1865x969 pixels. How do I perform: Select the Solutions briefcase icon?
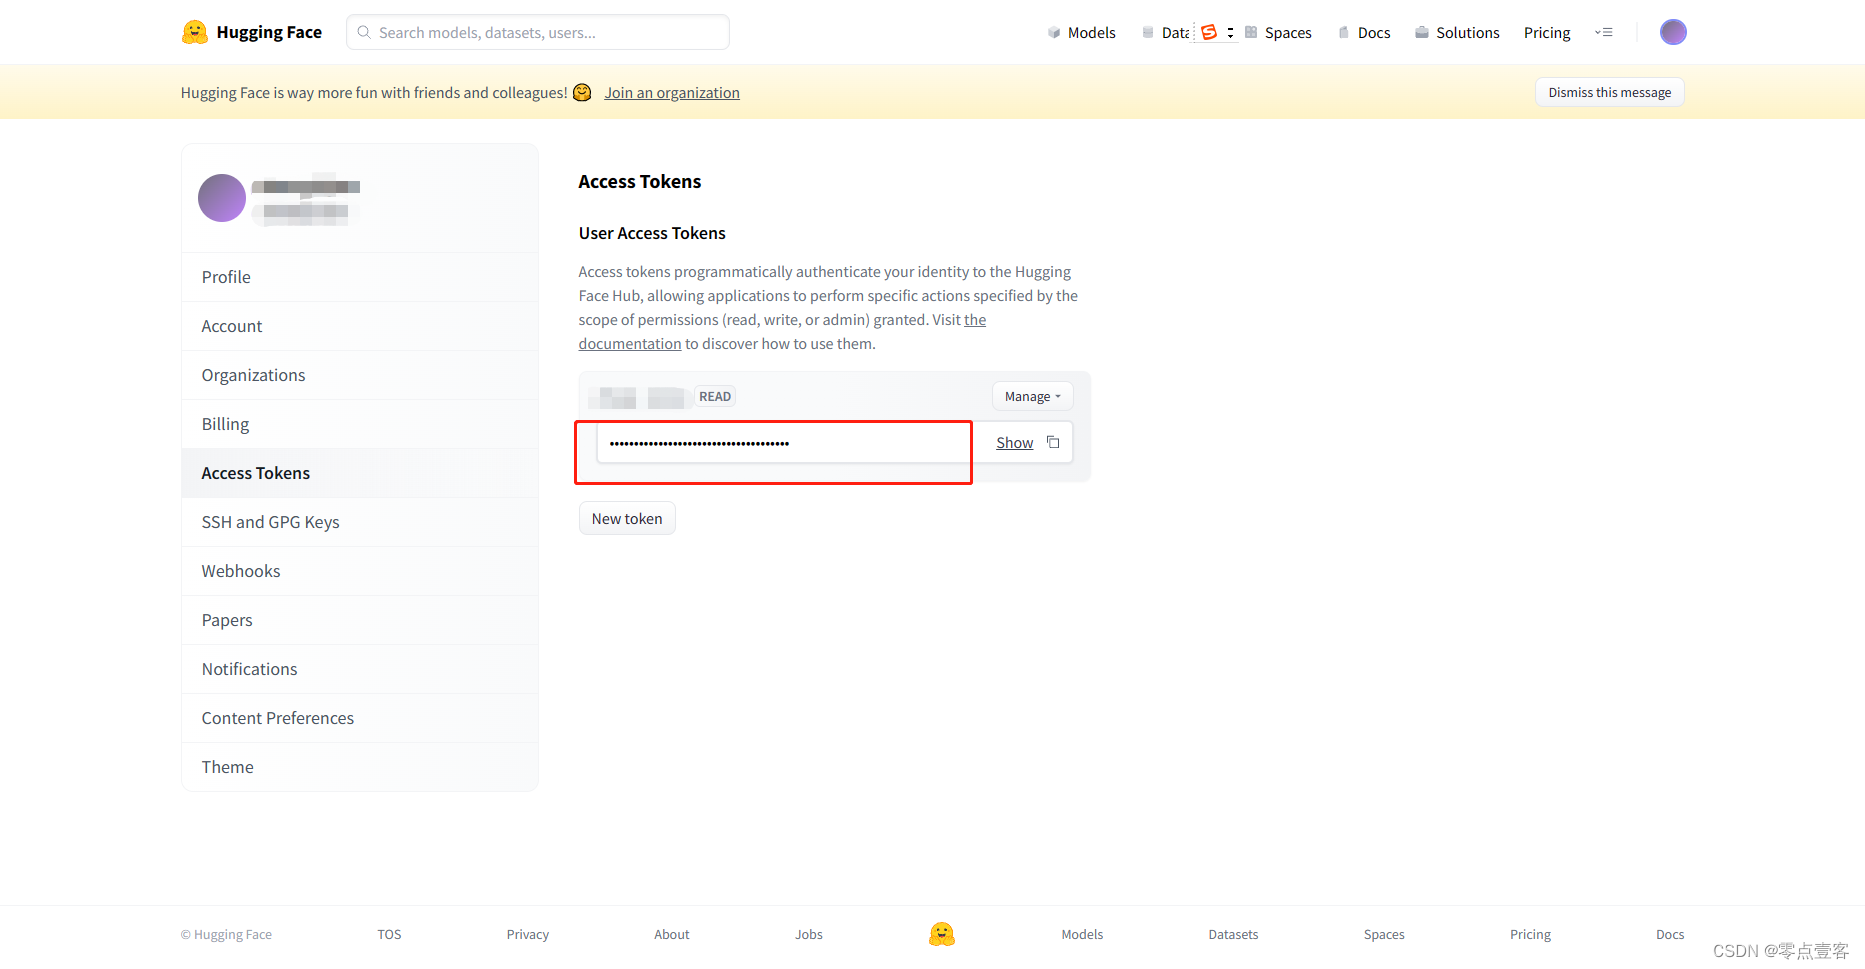tap(1421, 32)
